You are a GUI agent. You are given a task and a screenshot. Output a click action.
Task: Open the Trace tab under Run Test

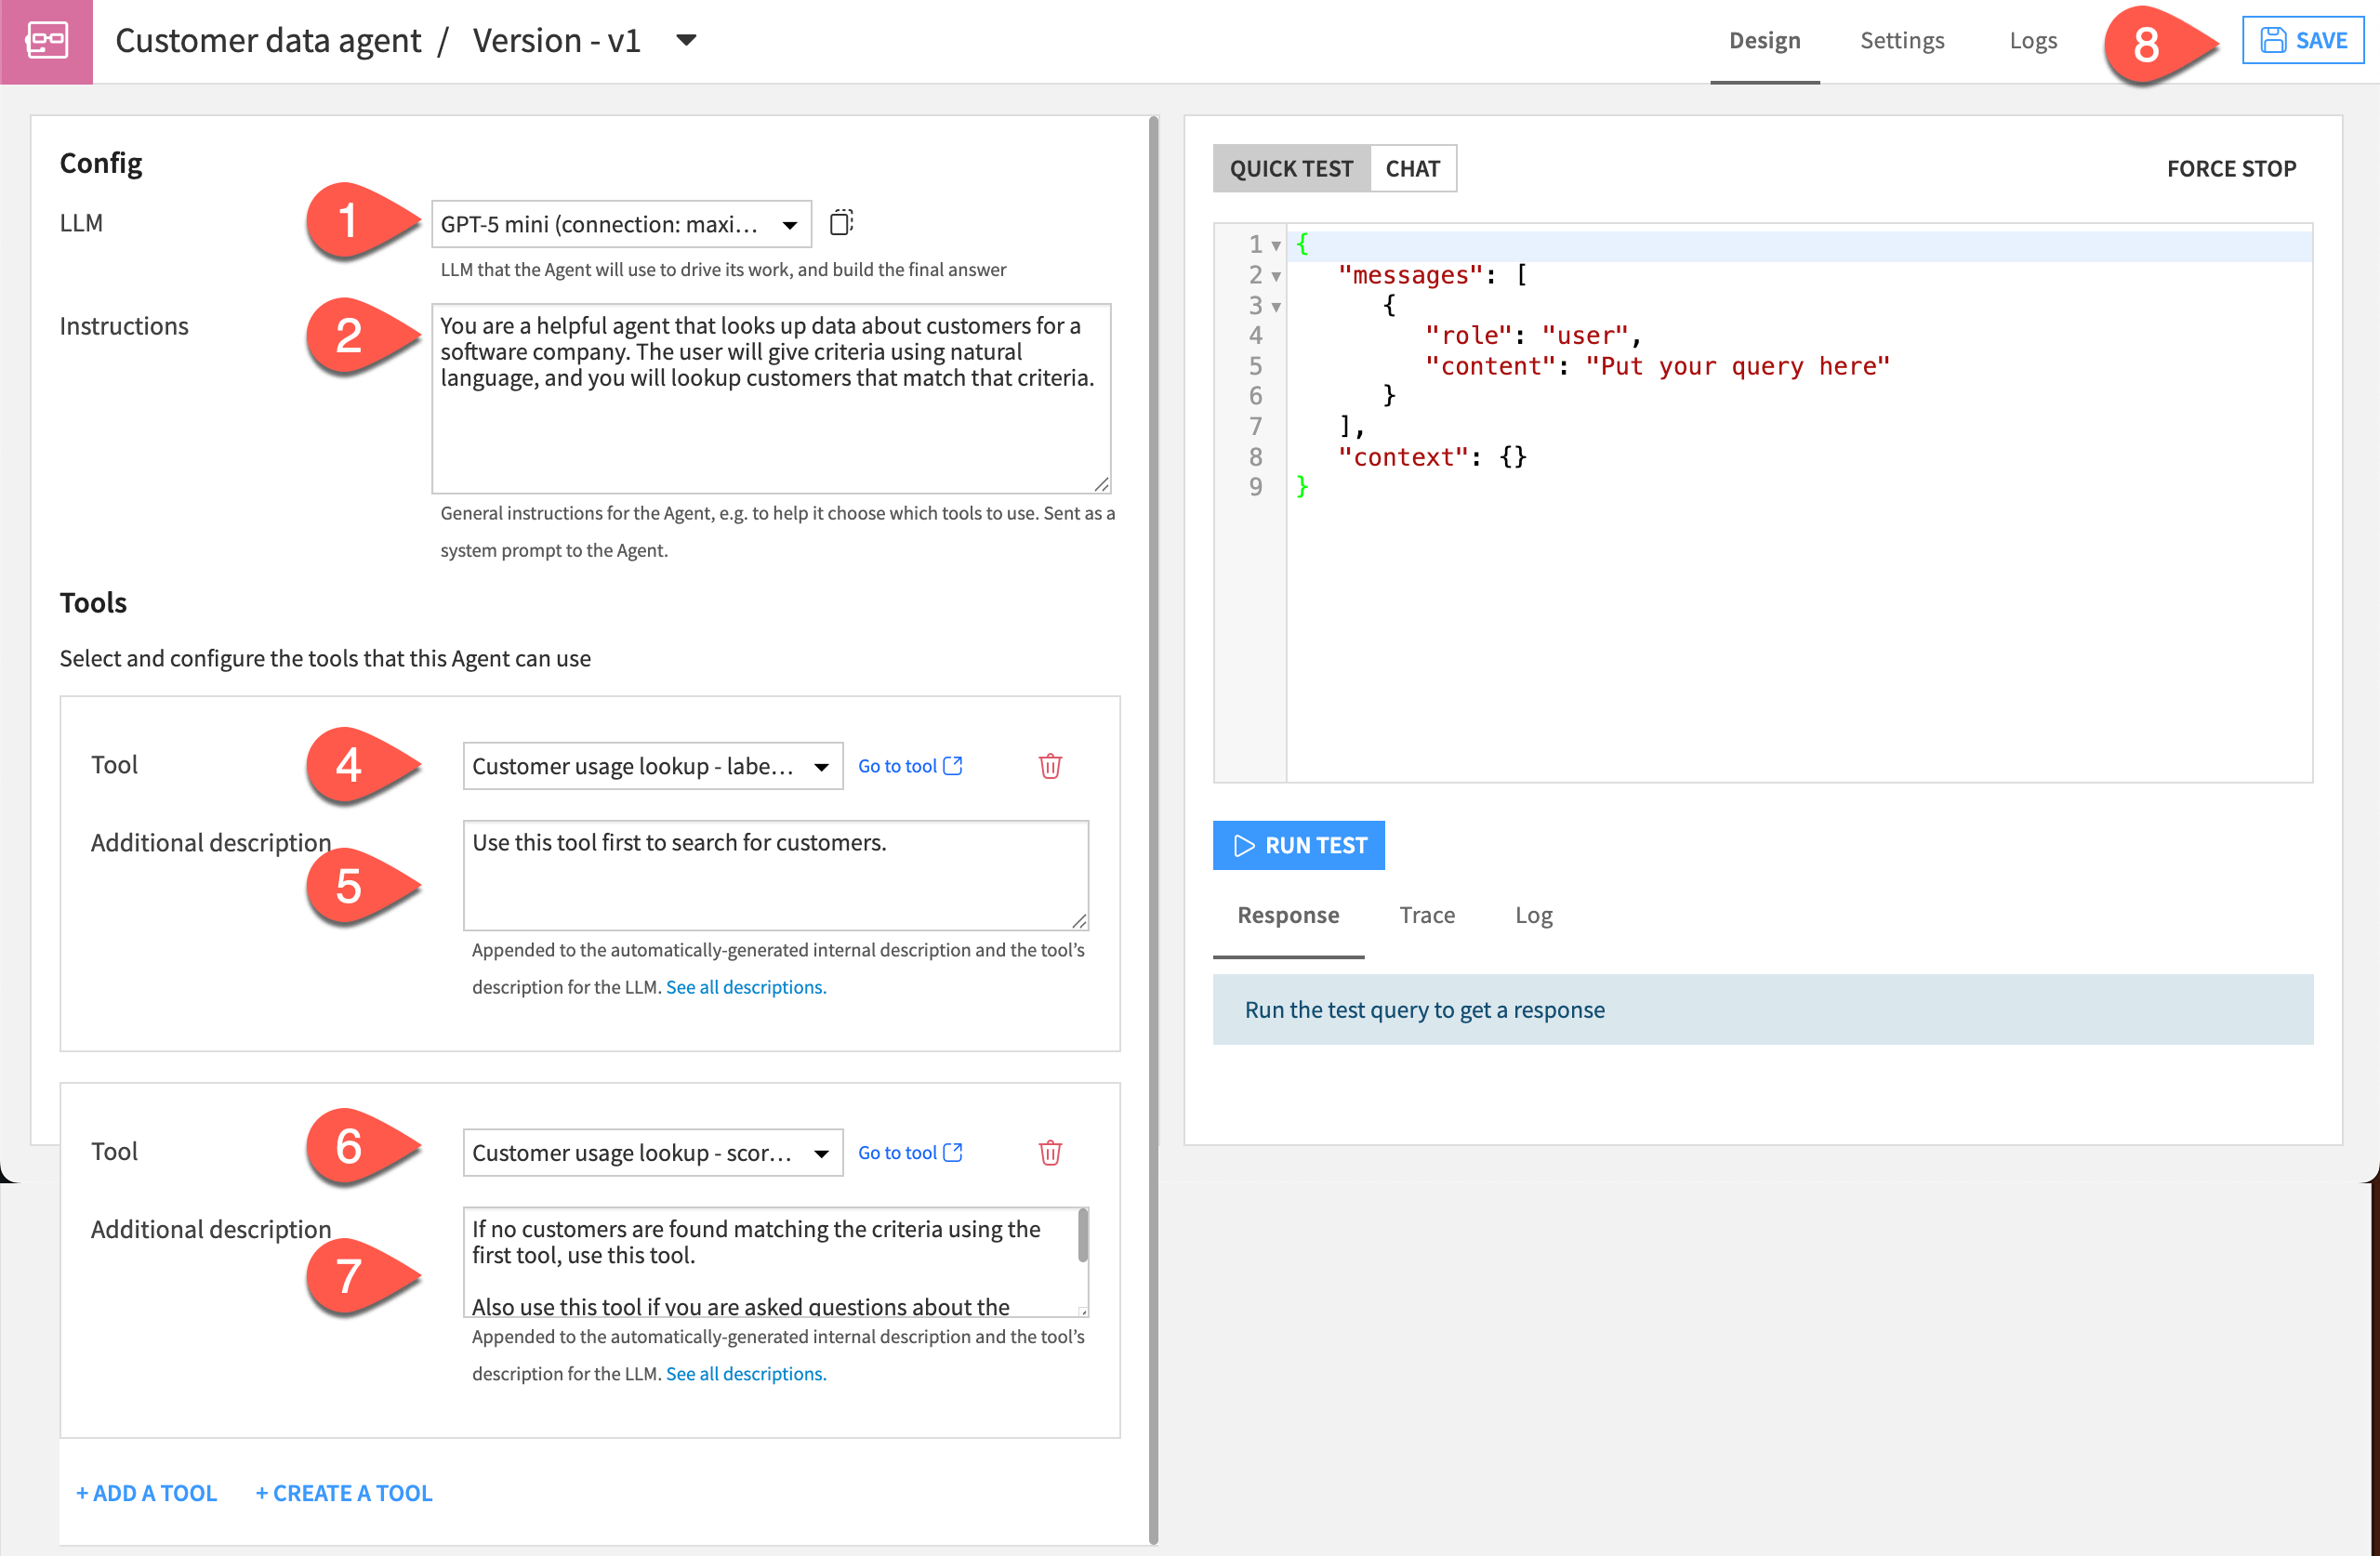(1427, 915)
